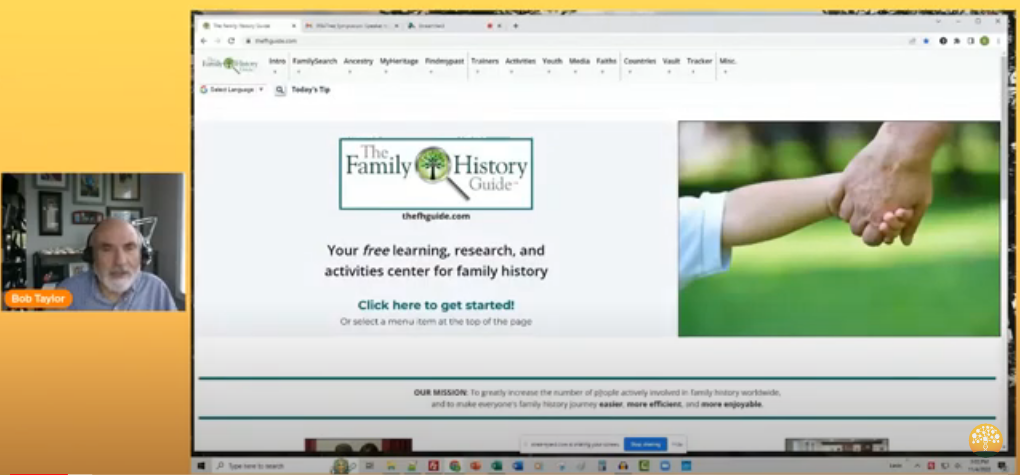Open a new browser tab with plus icon

(516, 25)
